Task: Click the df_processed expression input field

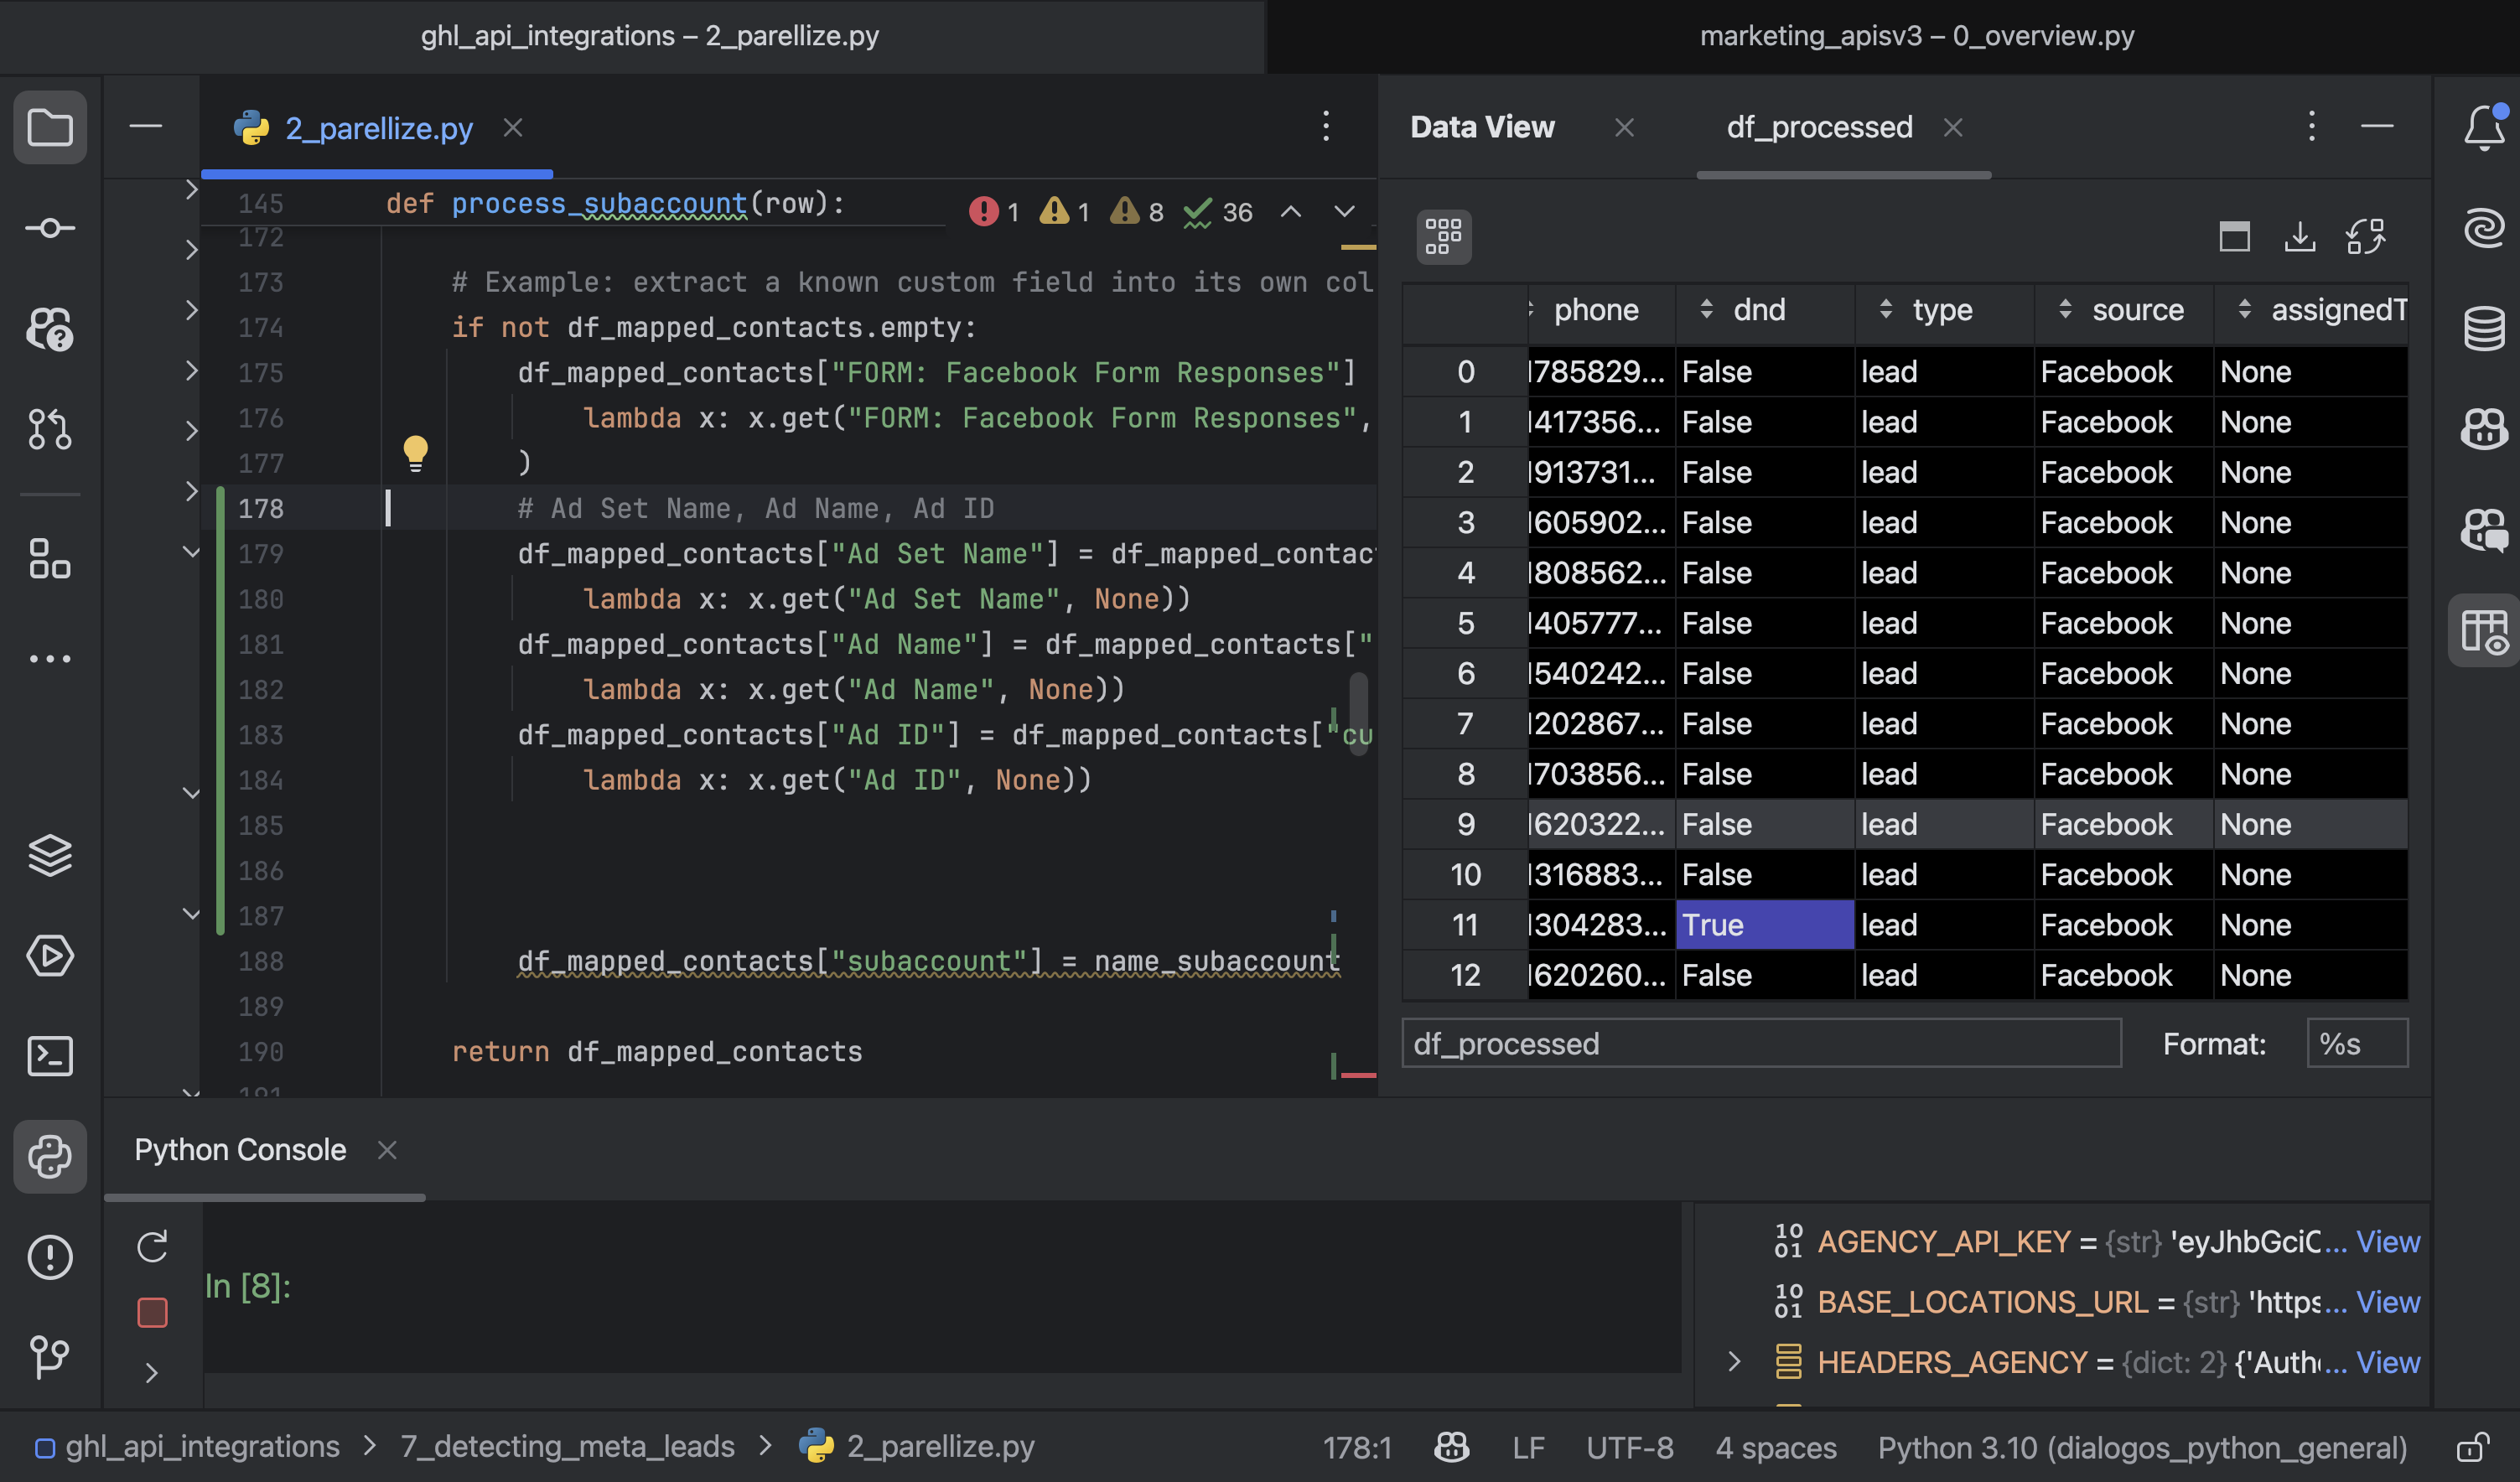Action: point(1761,1043)
